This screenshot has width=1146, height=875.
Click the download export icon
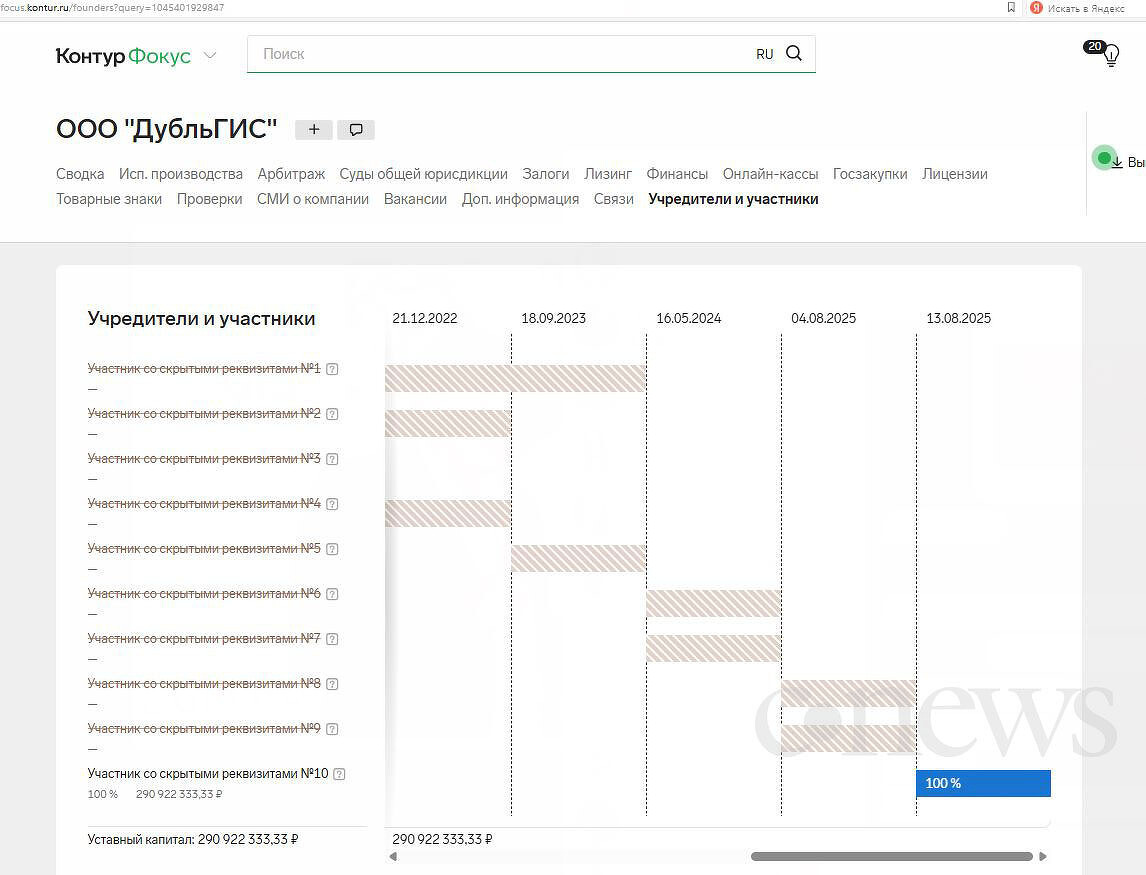point(1117,162)
